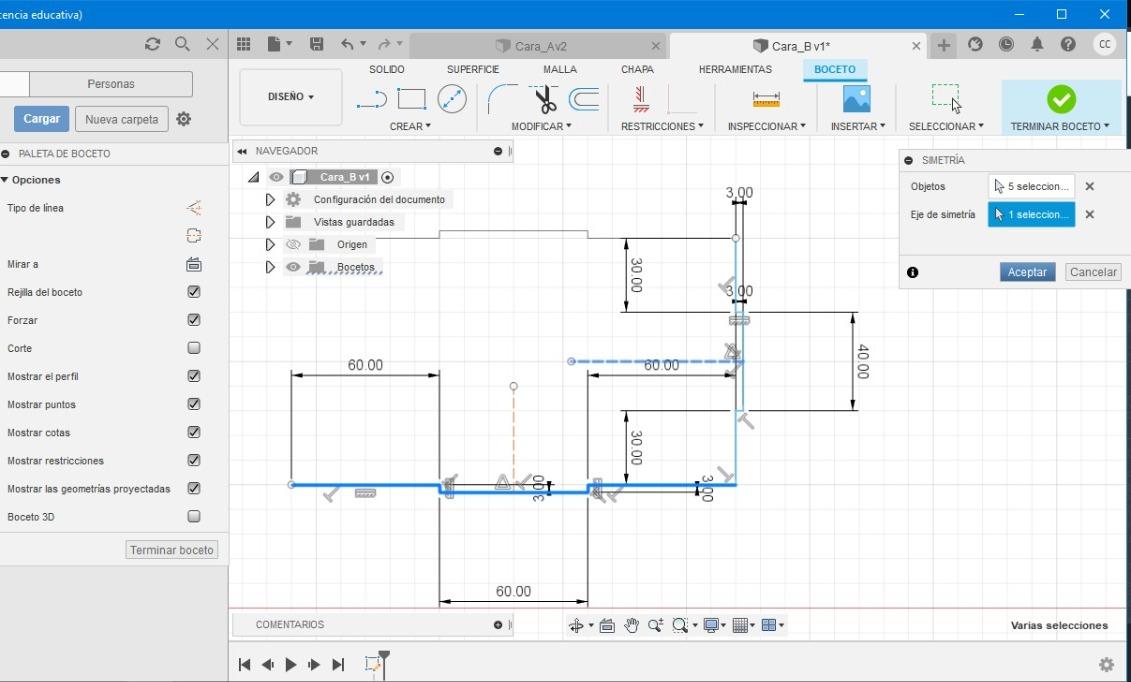Viewport: 1131px width, 682px height.
Task: Open the DISEÑO workspace dropdown
Action: pos(291,97)
